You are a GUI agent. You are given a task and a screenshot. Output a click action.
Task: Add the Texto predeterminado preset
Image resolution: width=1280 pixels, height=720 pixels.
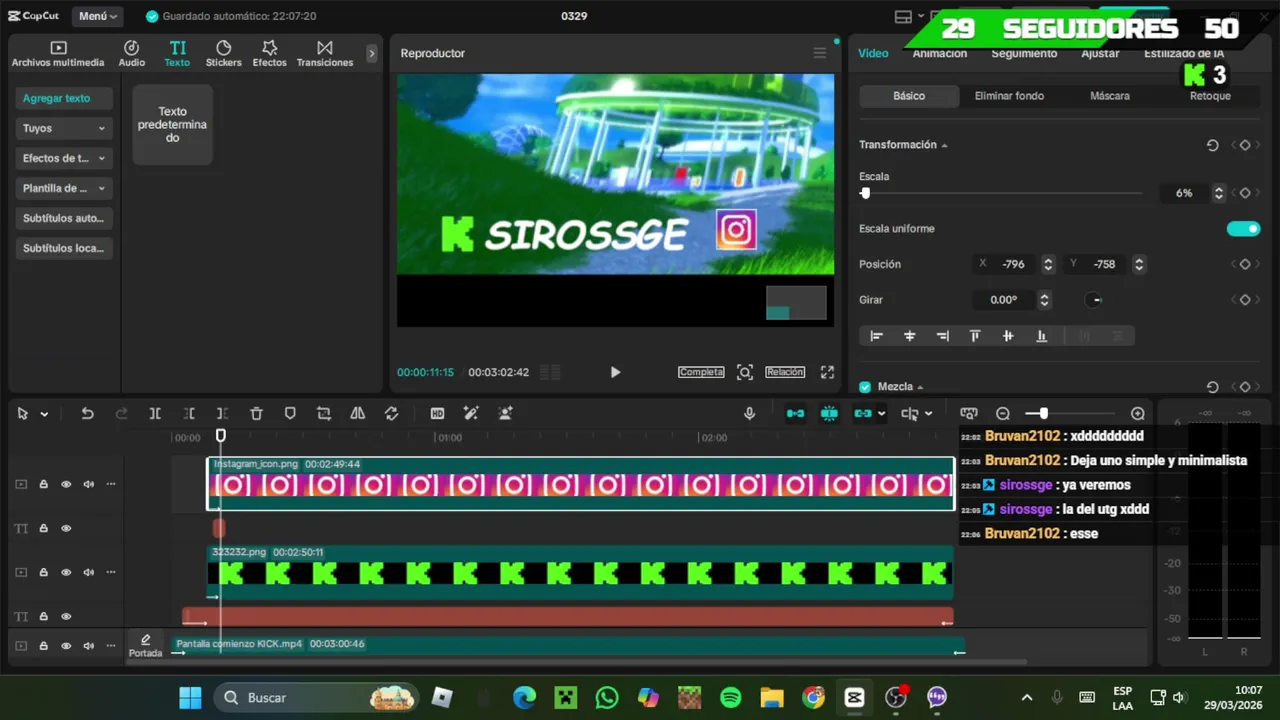click(172, 125)
